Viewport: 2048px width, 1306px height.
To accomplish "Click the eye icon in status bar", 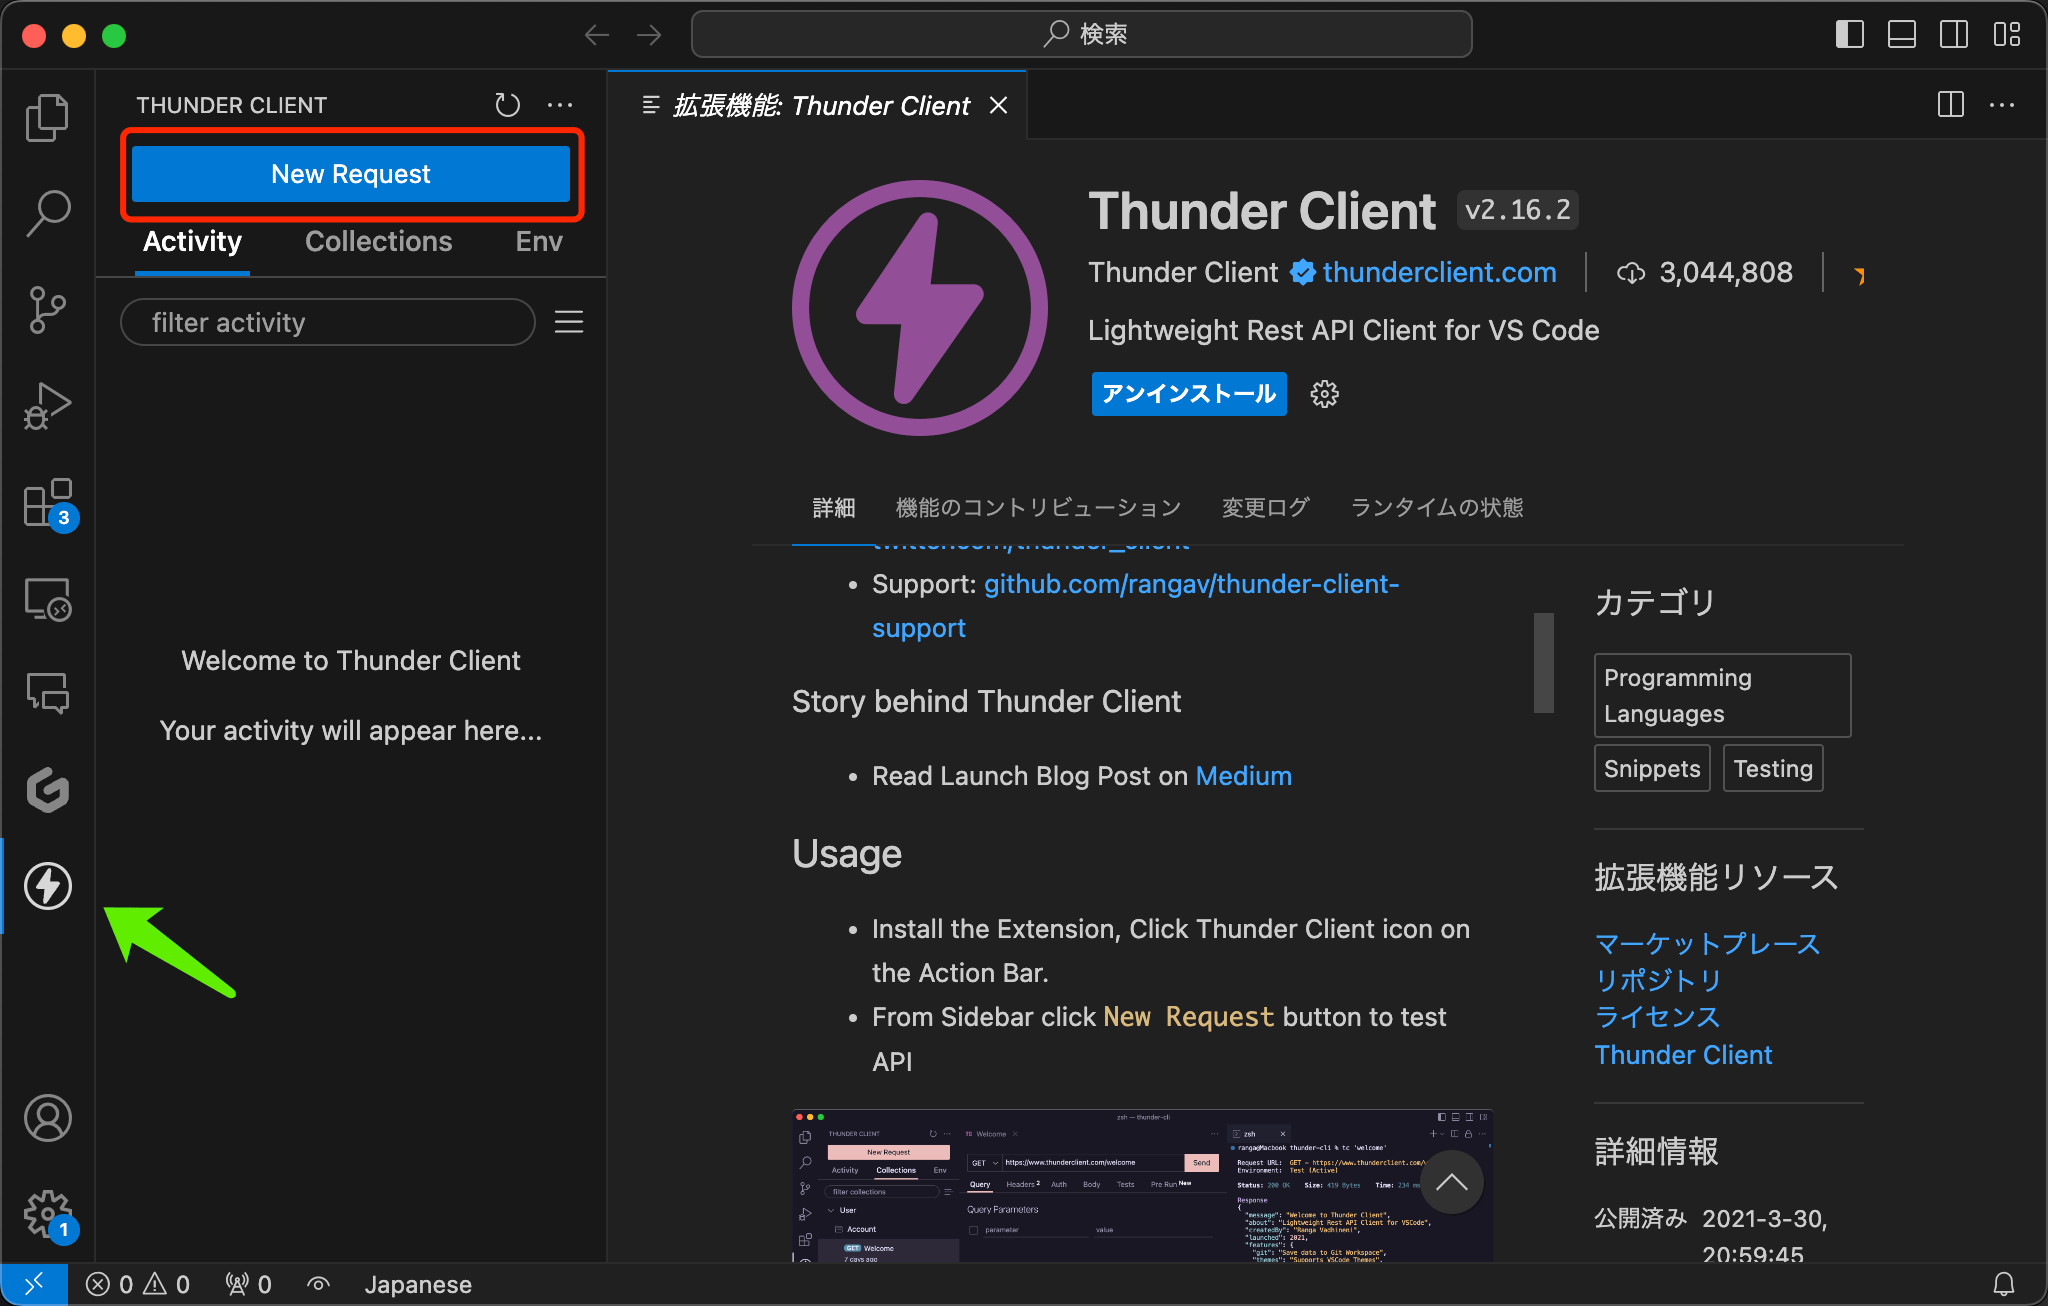I will pyautogui.click(x=318, y=1284).
